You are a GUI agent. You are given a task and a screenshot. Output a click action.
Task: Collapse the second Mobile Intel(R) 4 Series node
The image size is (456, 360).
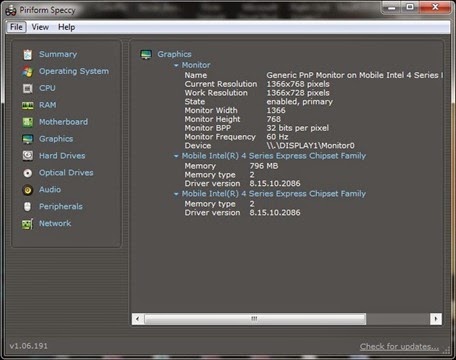176,194
